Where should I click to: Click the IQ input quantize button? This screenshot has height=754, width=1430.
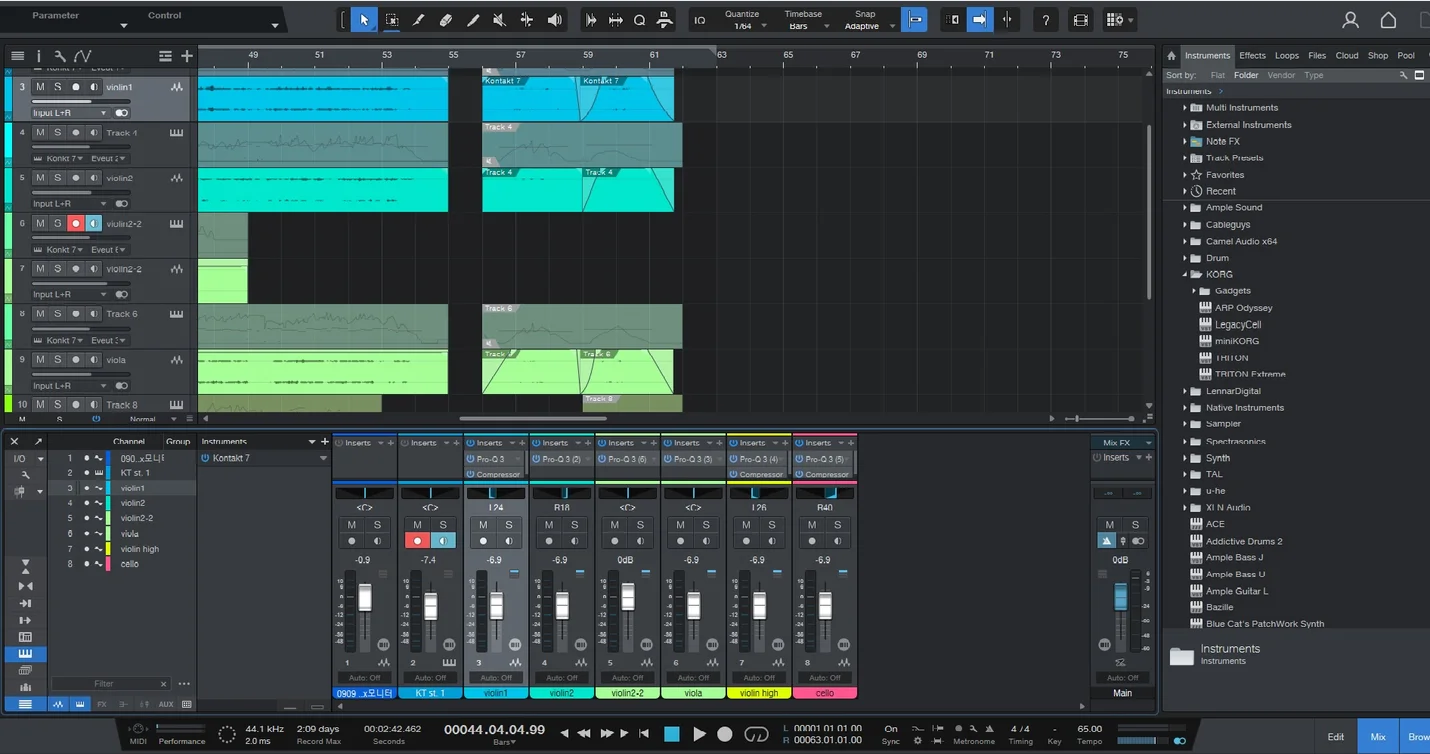(x=700, y=20)
